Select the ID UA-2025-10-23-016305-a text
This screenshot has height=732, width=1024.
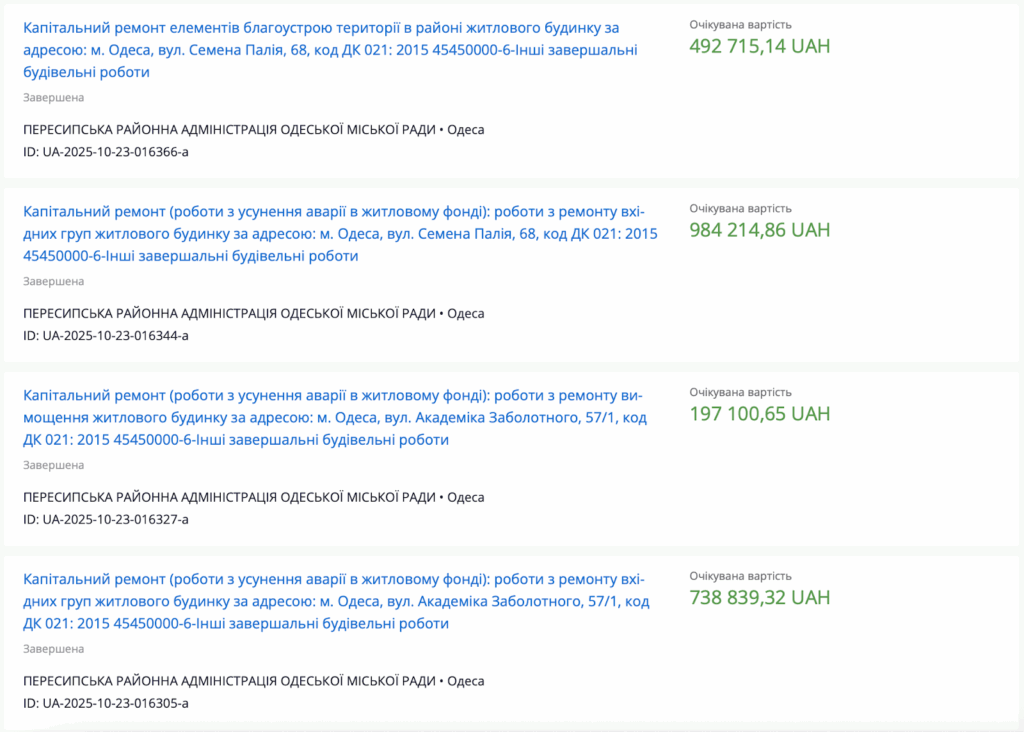pos(105,703)
